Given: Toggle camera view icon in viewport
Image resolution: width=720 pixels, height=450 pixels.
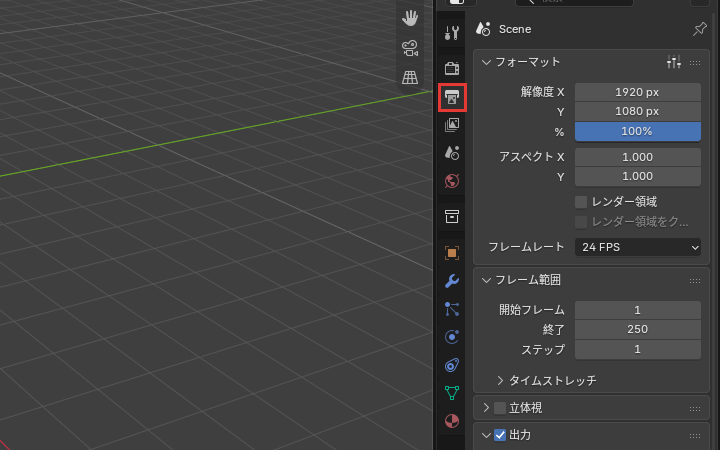Looking at the screenshot, I should [x=410, y=48].
